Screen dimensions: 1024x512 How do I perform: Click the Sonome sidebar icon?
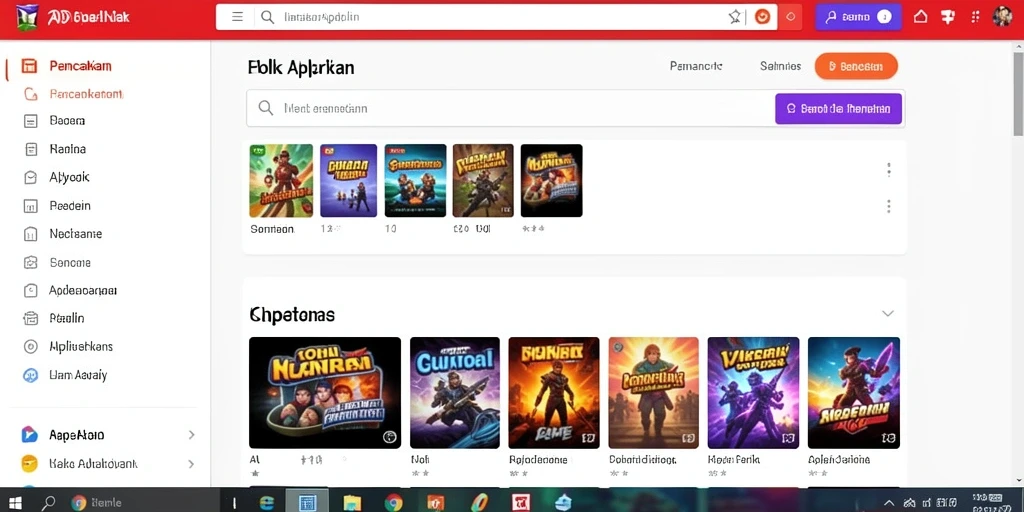click(30, 263)
